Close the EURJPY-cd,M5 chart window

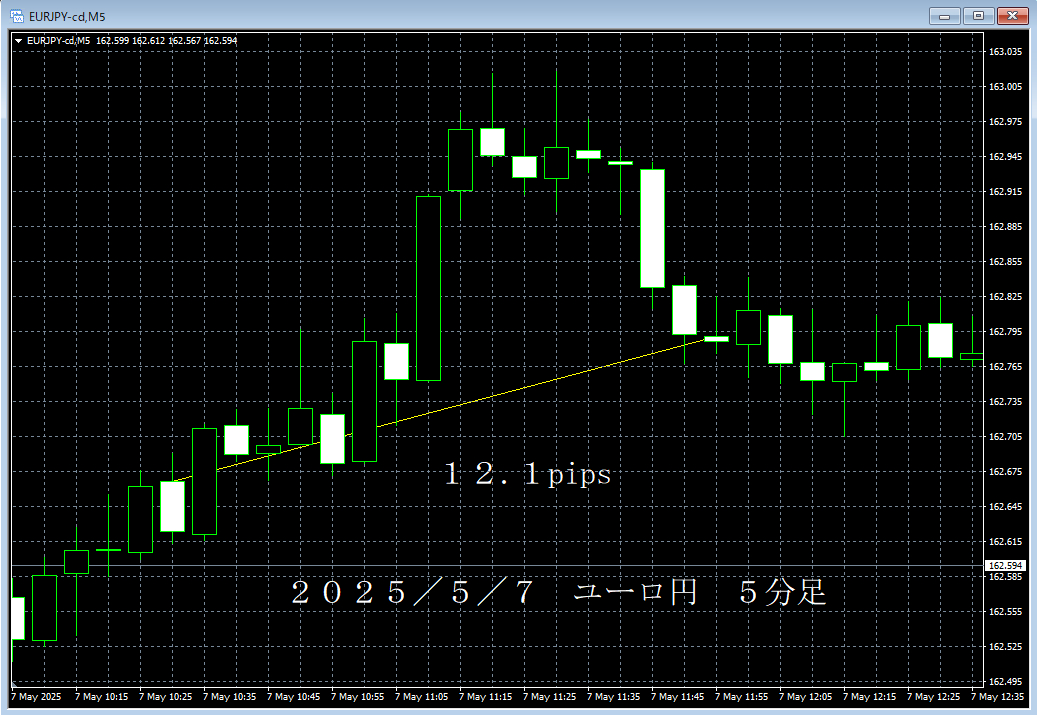[x=1012, y=16]
